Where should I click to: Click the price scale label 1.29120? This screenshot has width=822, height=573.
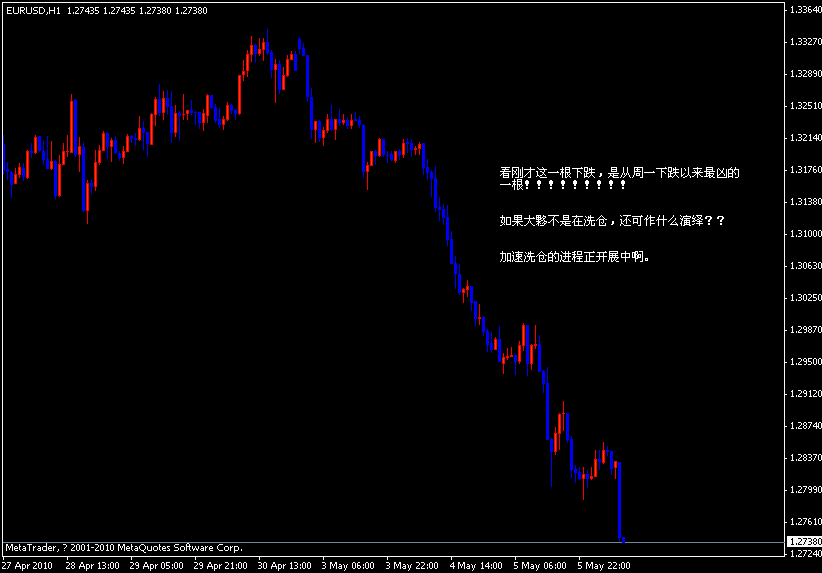click(805, 394)
